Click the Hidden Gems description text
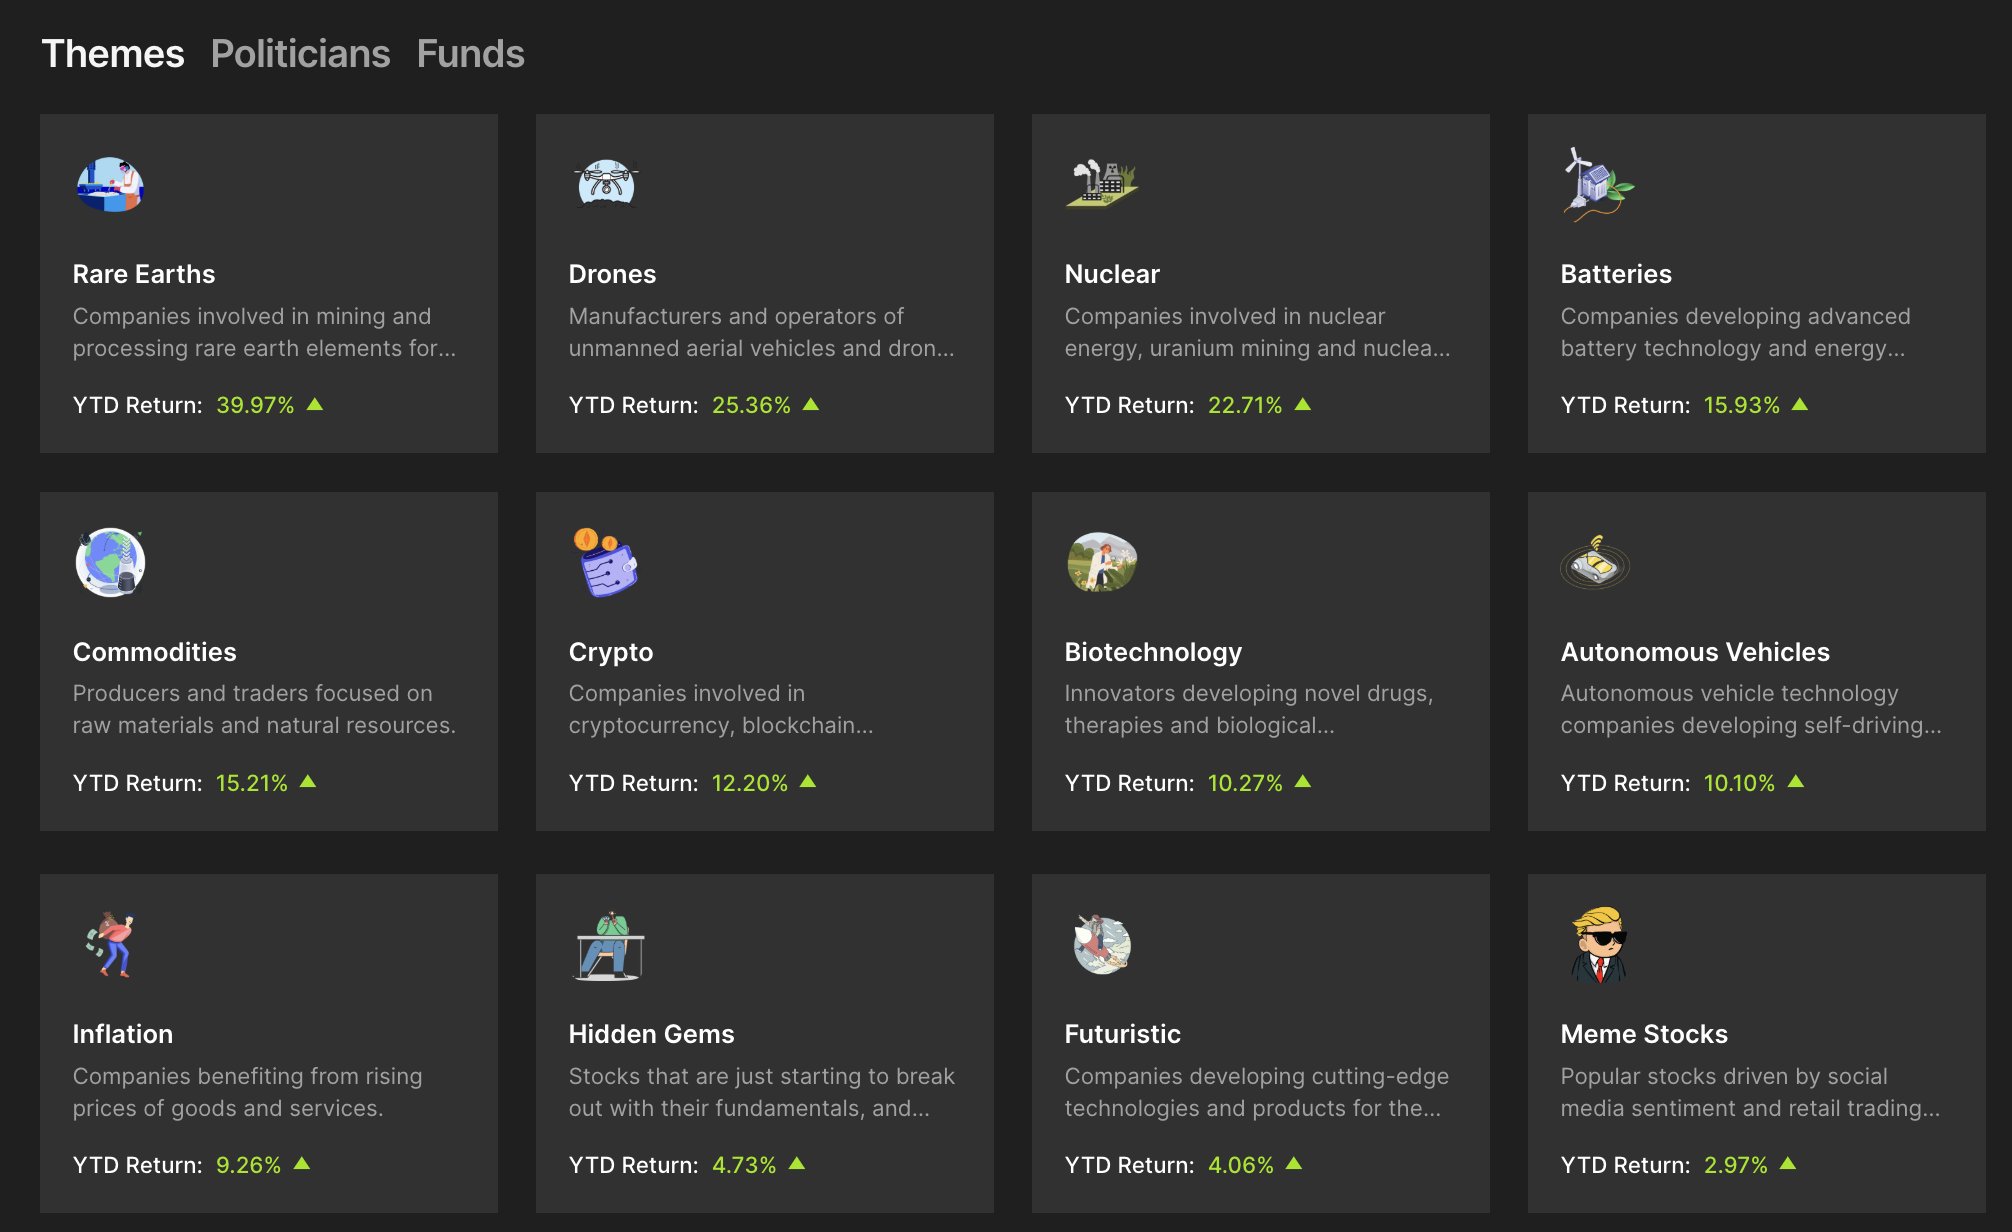 (761, 1092)
